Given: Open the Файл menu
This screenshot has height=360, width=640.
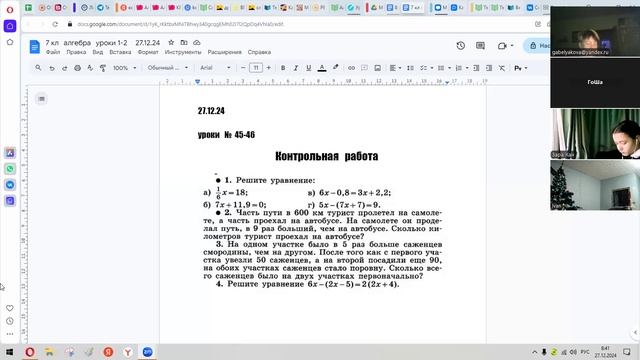Looking at the screenshot, I should click(53, 52).
